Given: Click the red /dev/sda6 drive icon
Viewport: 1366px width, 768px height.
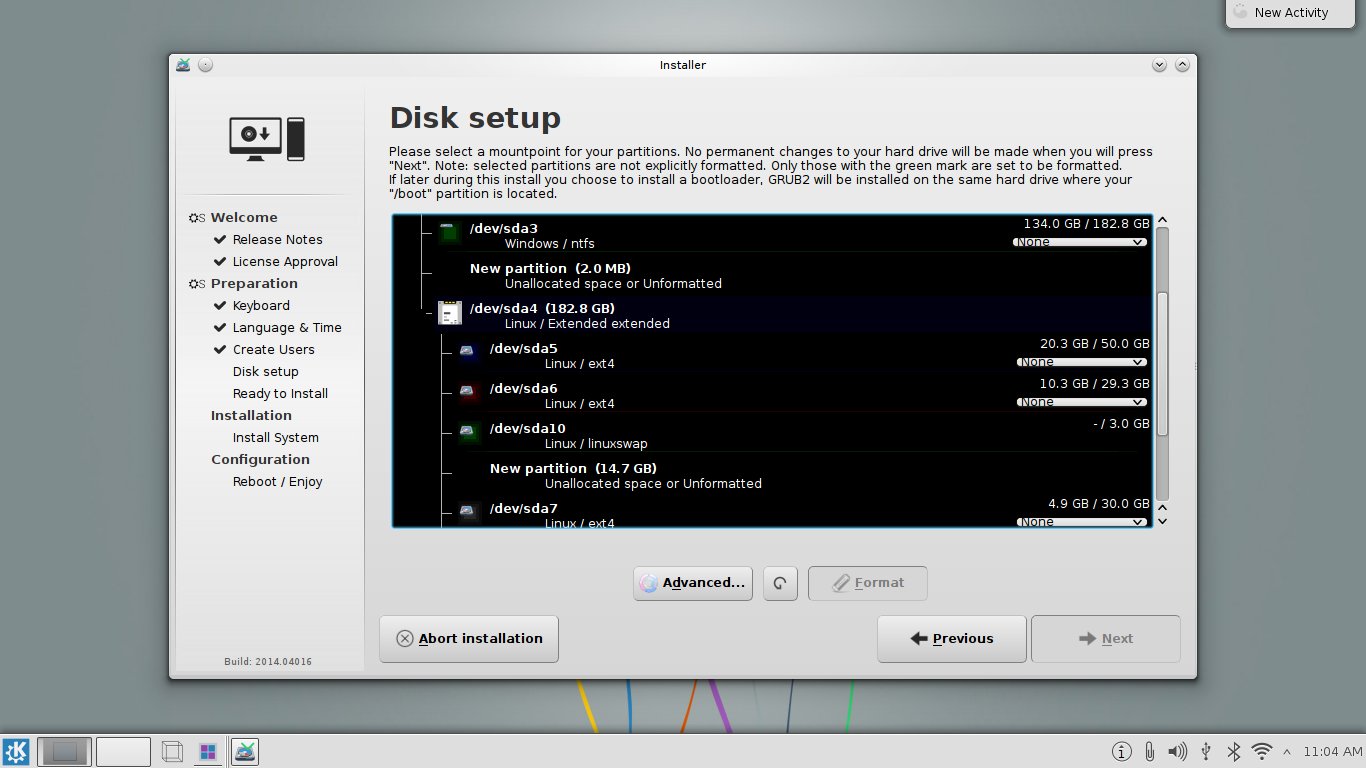Looking at the screenshot, I should pyautogui.click(x=468, y=392).
